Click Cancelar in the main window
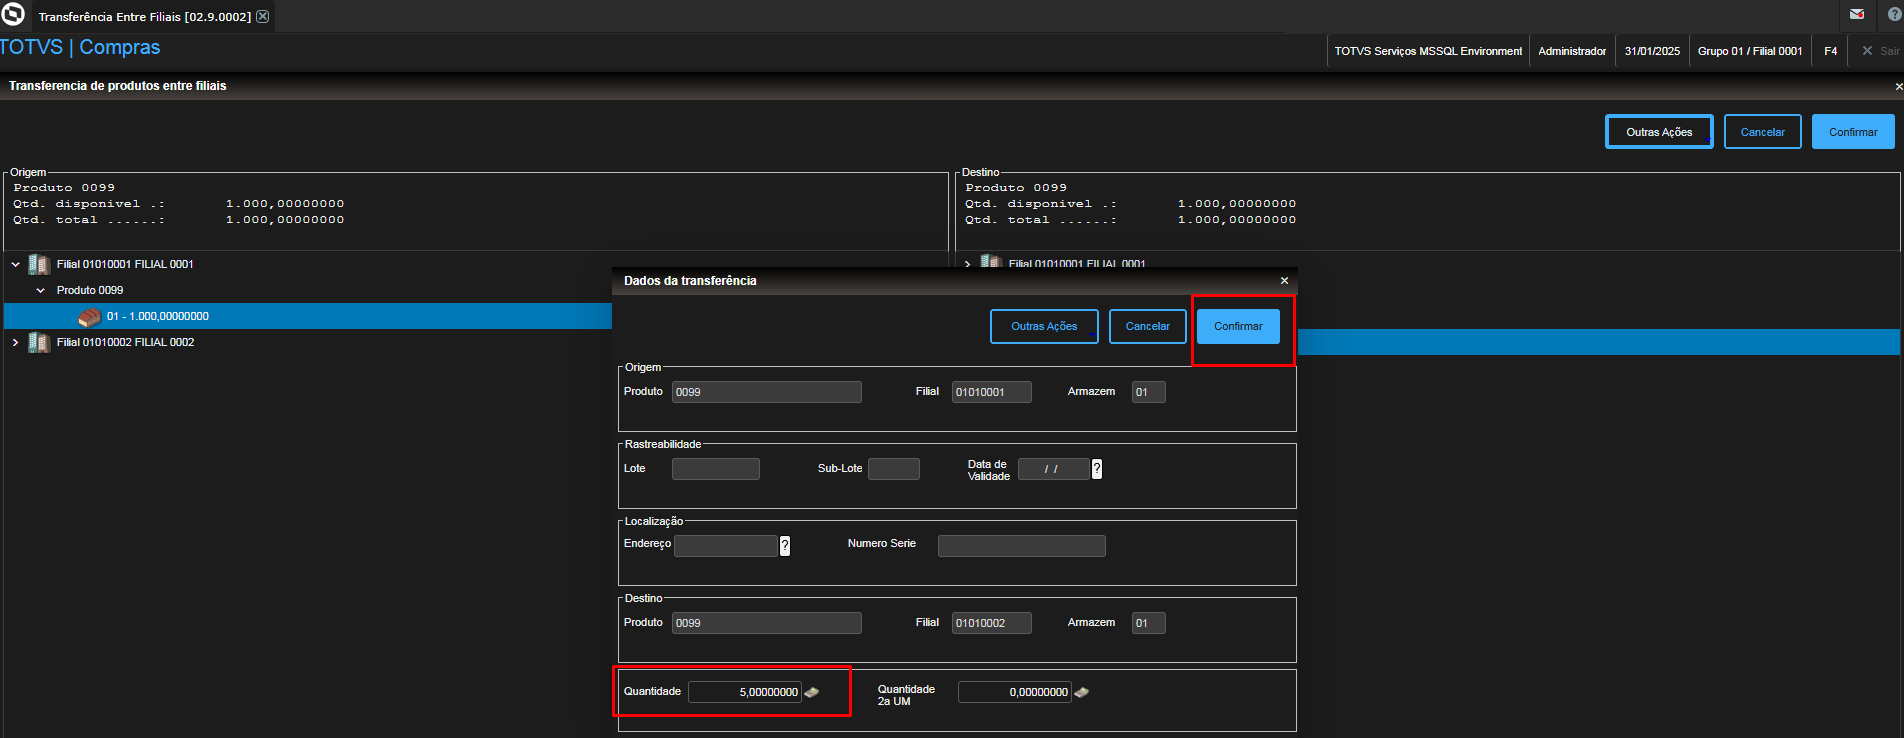Image resolution: width=1904 pixels, height=738 pixels. [1762, 132]
